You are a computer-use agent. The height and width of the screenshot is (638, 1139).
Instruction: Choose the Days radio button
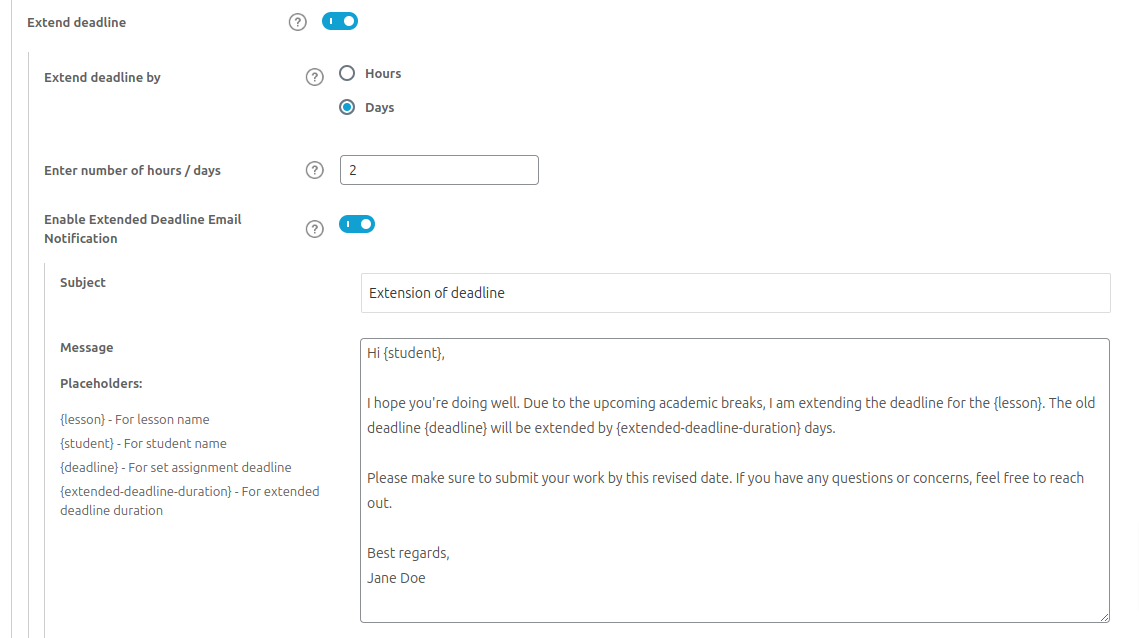click(347, 107)
